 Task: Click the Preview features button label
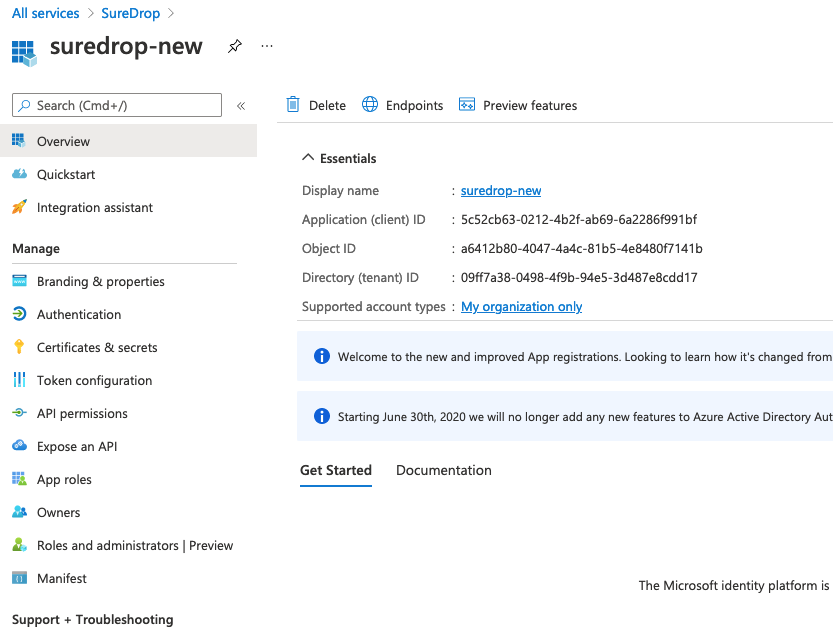click(530, 105)
